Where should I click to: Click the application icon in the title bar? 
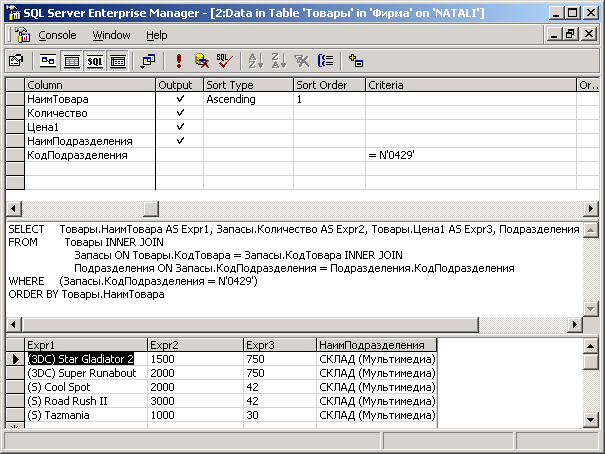click(14, 13)
